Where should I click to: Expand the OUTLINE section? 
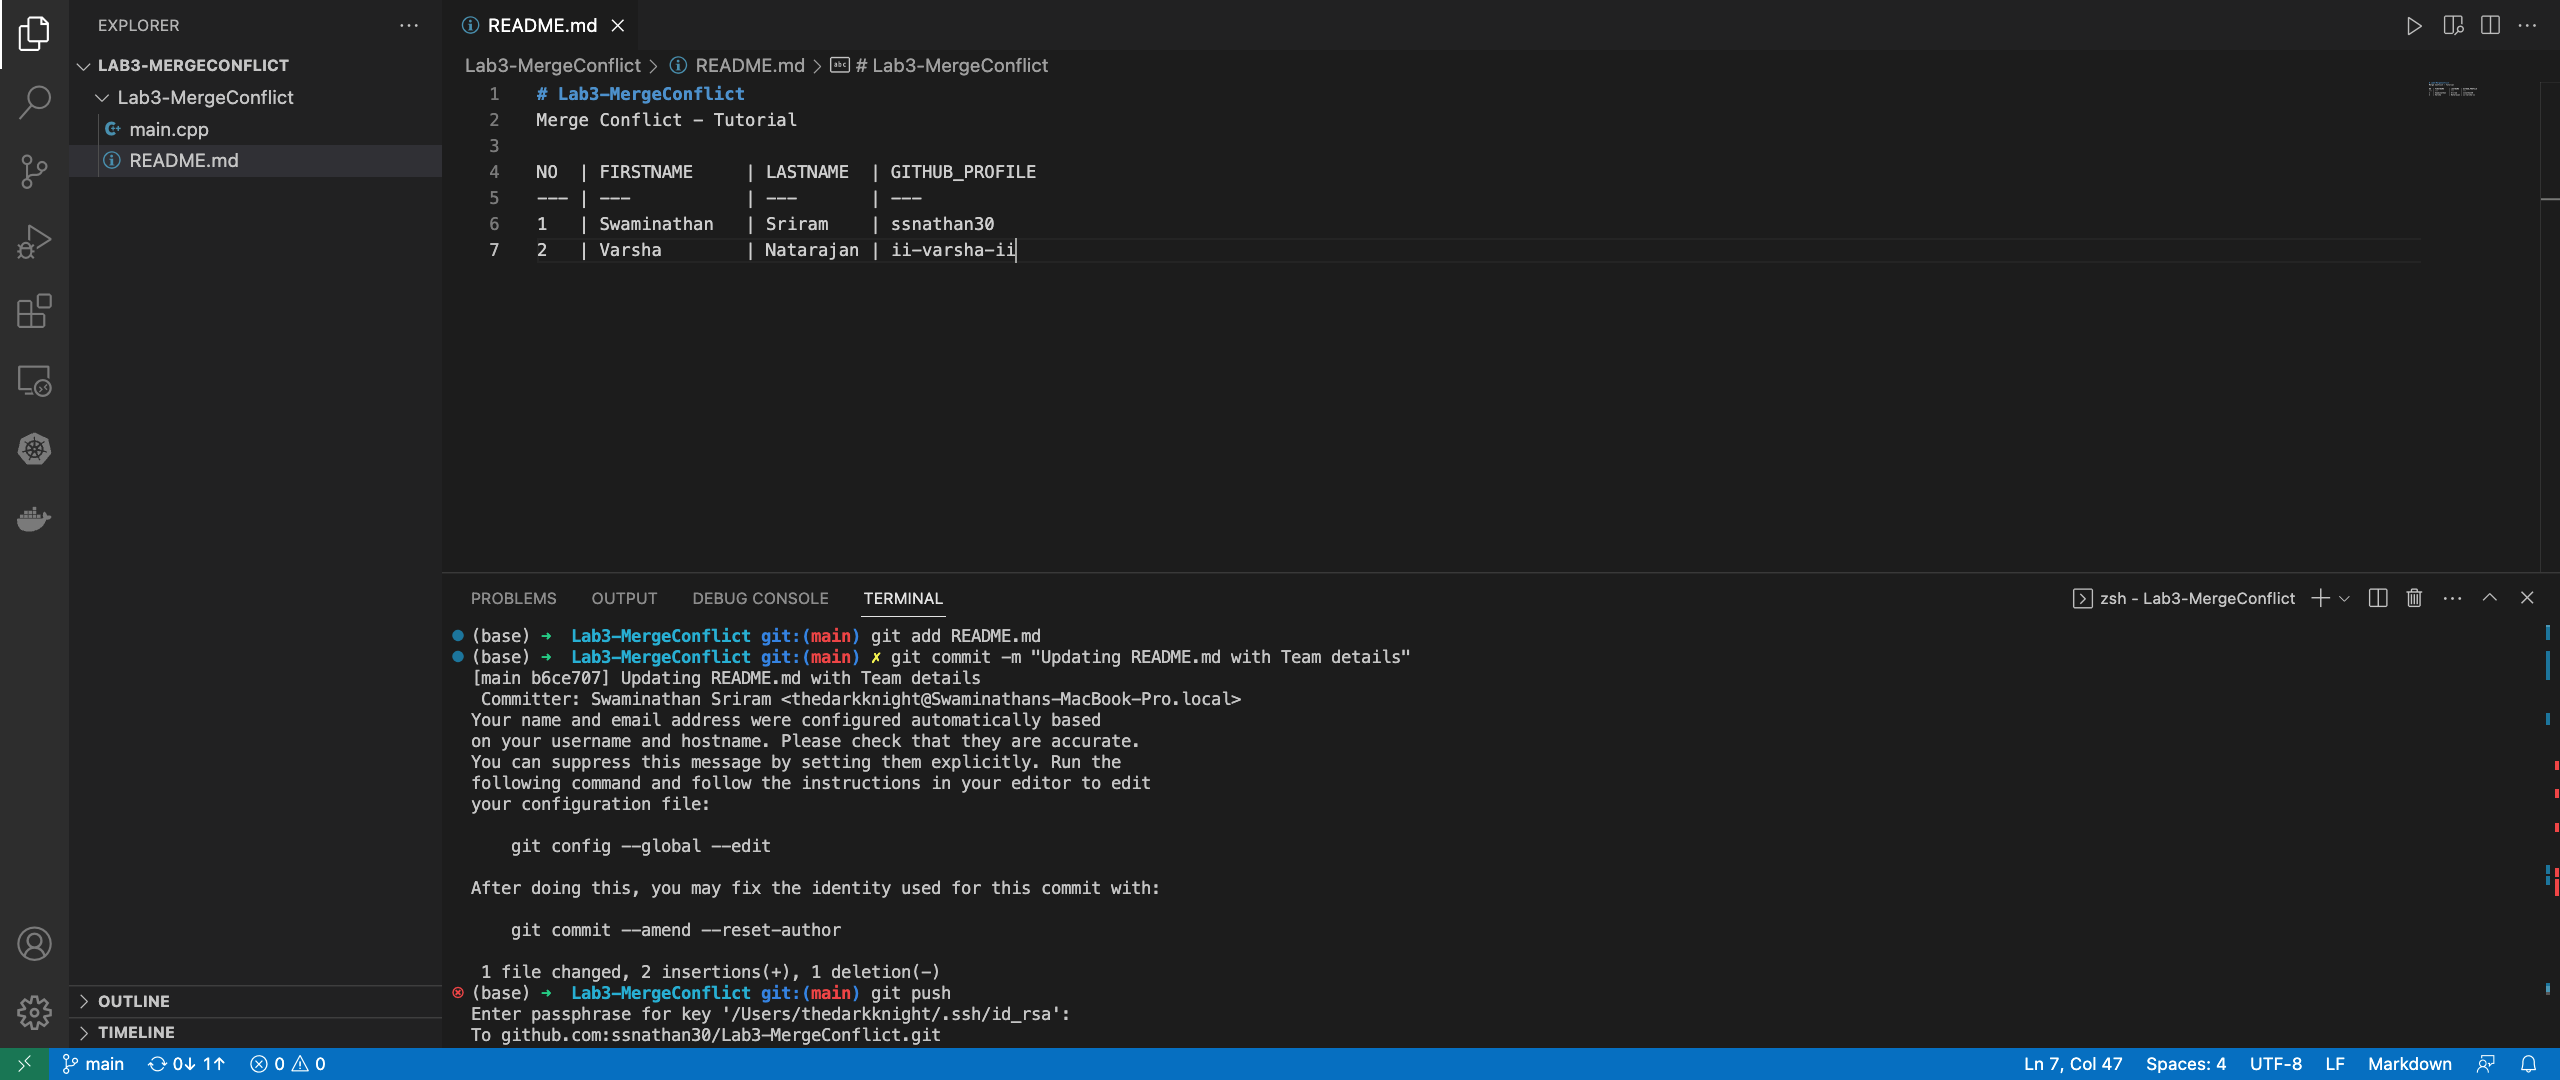tap(256, 1001)
